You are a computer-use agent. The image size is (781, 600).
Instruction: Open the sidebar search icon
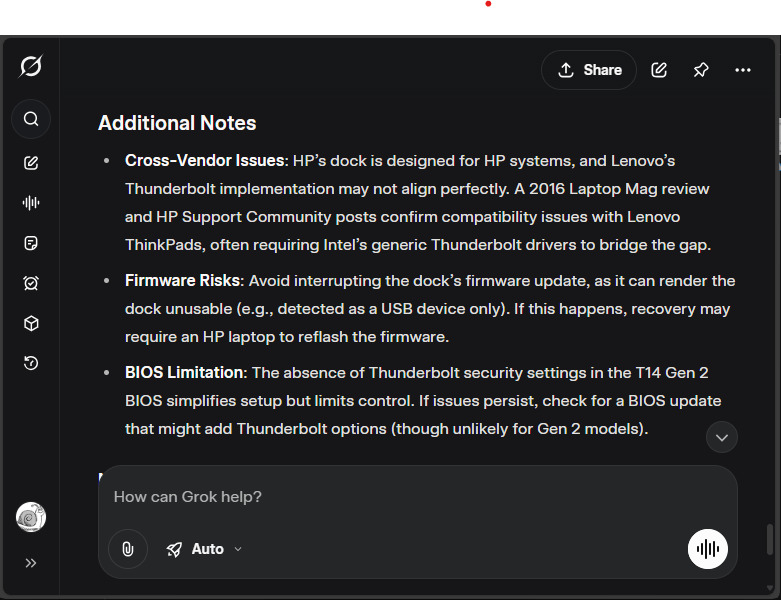point(31,119)
